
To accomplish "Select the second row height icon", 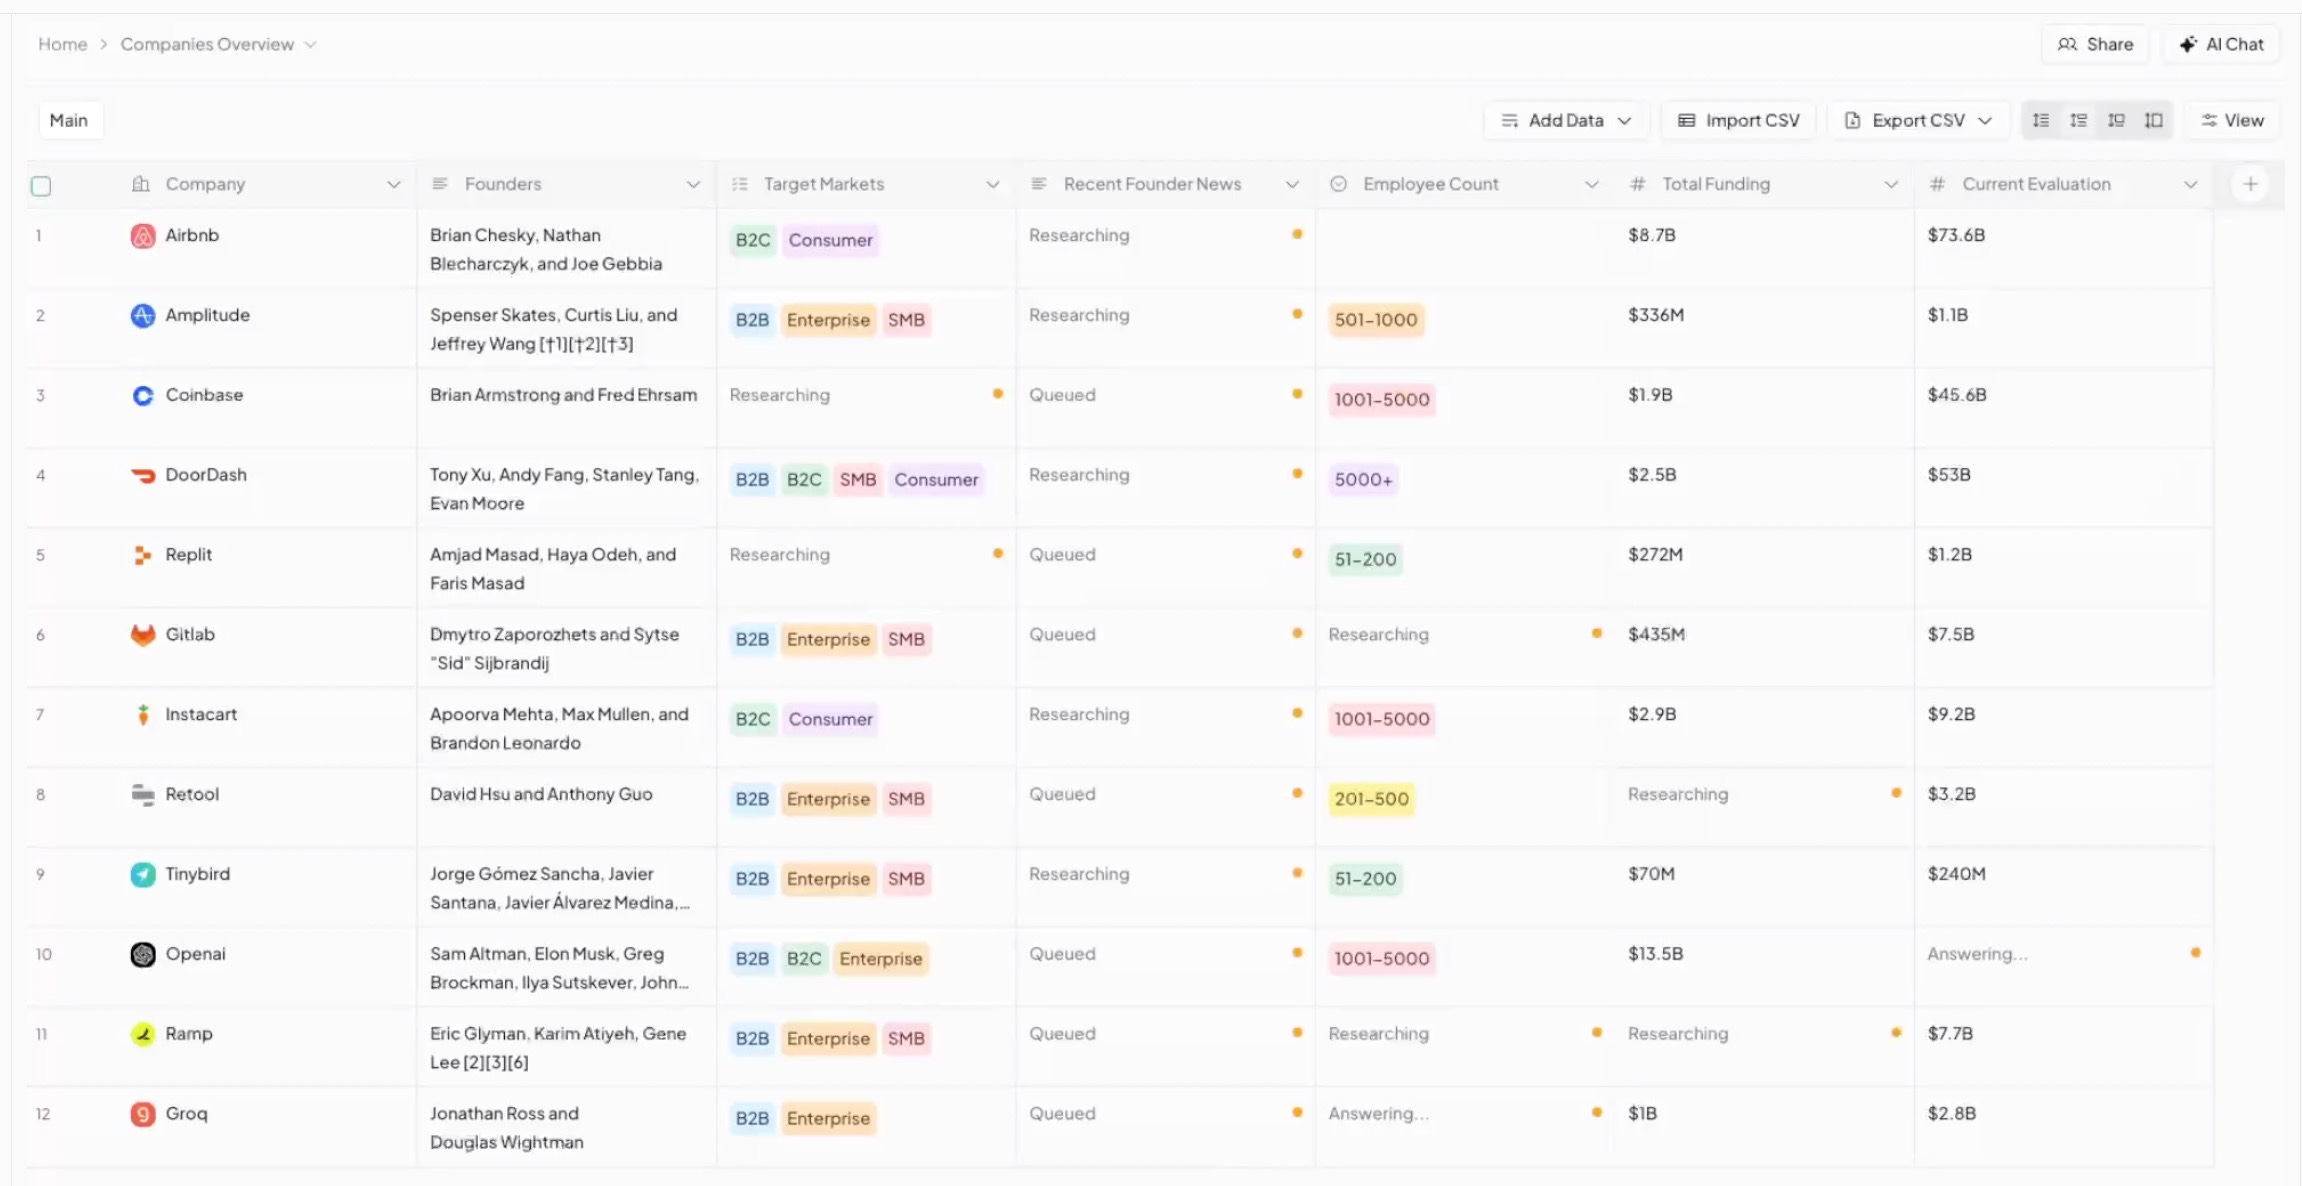I will pos(2079,120).
